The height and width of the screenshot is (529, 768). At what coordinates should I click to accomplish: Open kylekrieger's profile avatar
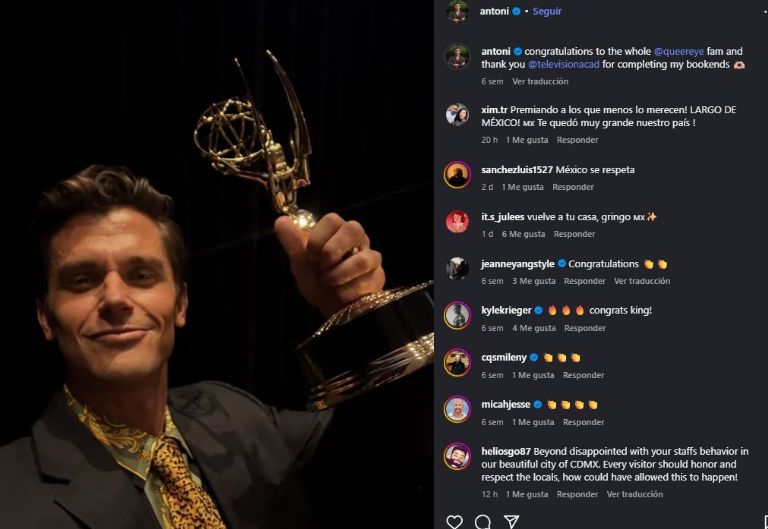457,314
